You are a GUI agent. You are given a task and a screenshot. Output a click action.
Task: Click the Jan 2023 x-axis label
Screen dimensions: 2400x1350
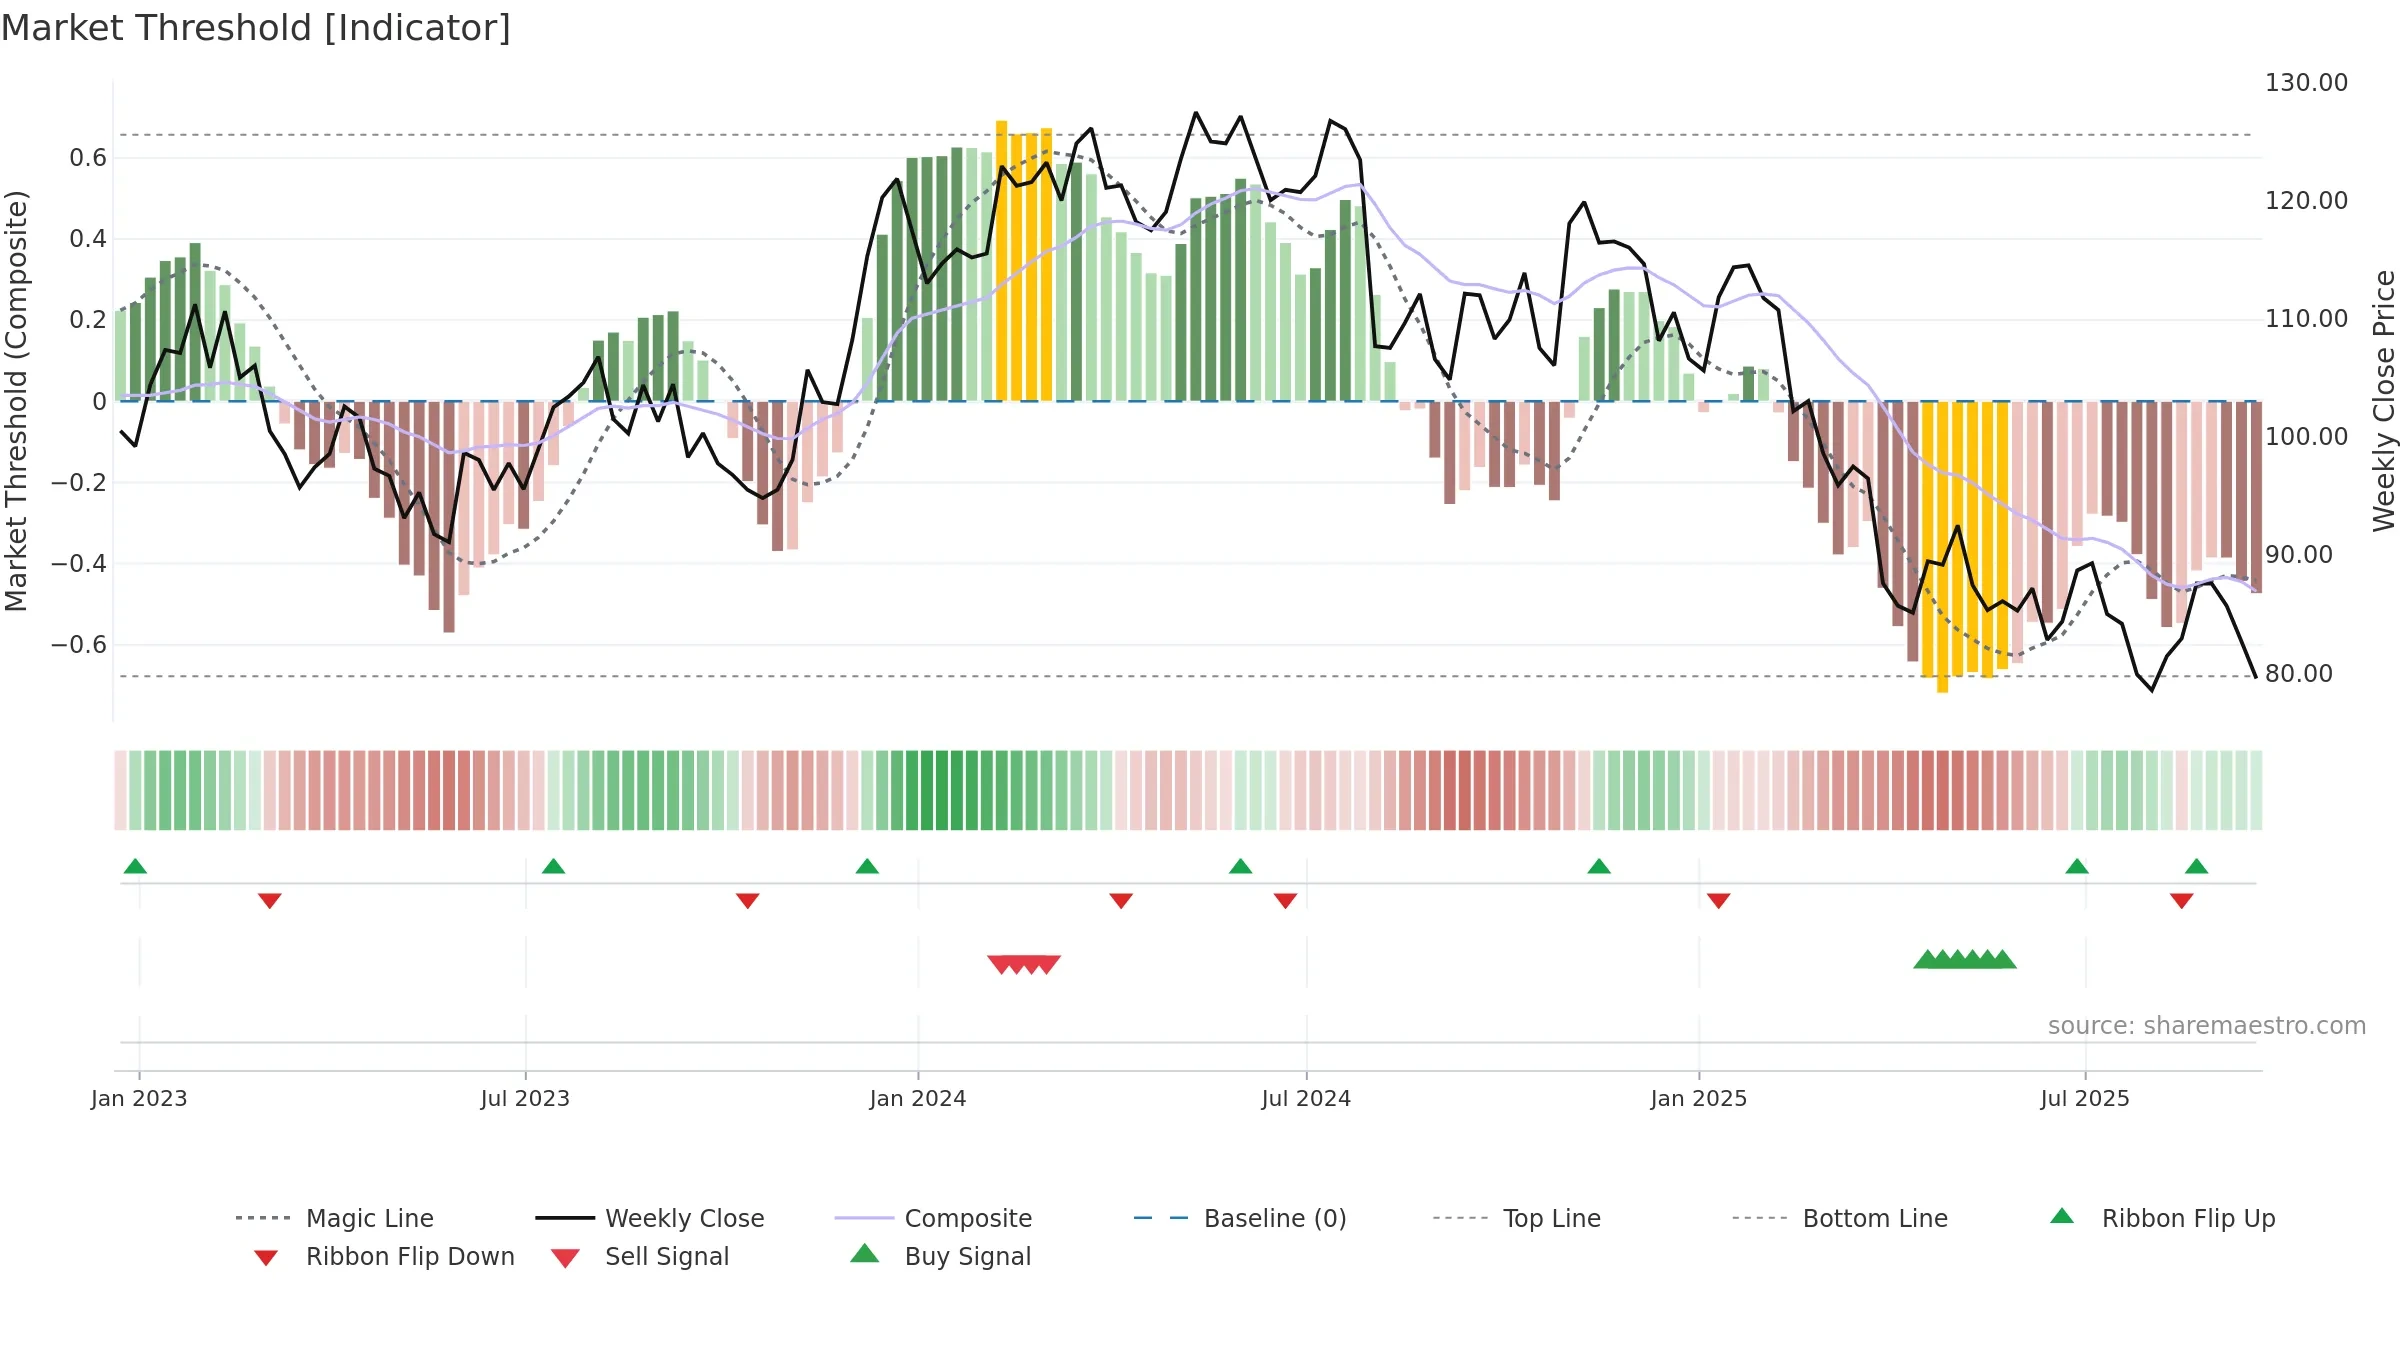tap(139, 1099)
